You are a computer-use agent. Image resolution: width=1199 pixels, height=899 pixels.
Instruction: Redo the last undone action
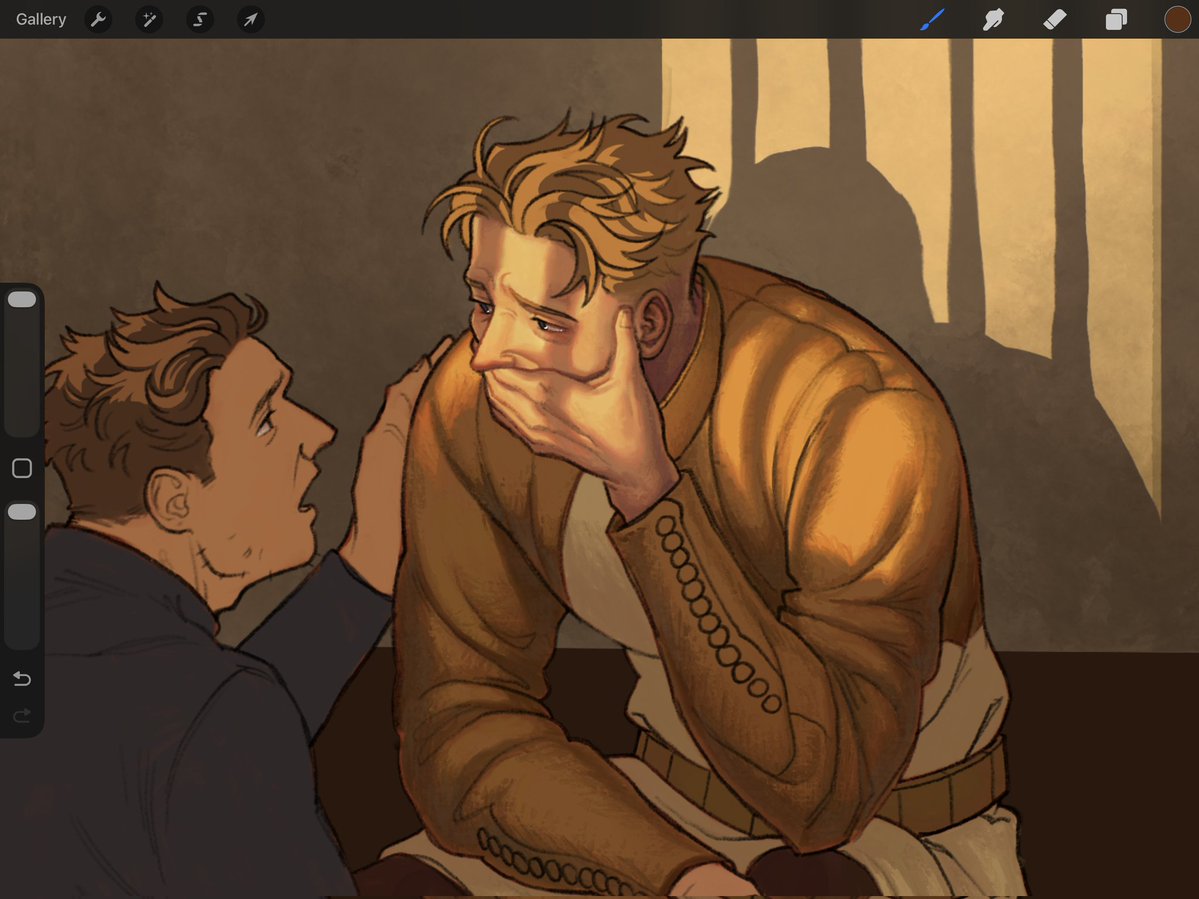pyautogui.click(x=21, y=716)
